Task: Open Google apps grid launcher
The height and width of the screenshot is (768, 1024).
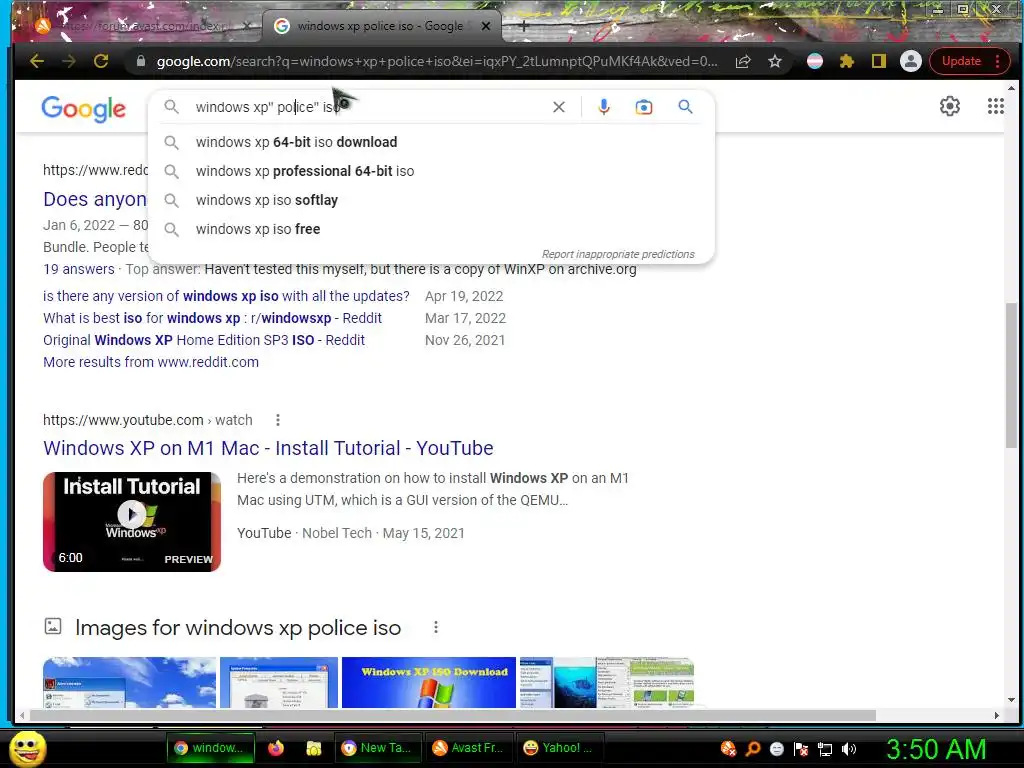Action: click(x=995, y=106)
